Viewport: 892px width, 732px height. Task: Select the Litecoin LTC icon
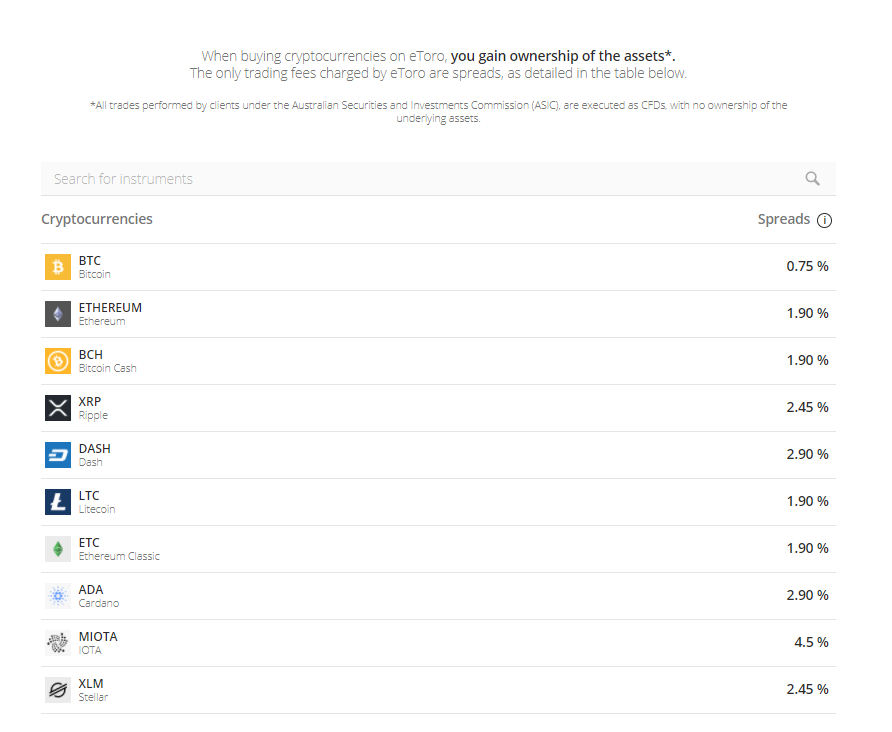click(58, 502)
